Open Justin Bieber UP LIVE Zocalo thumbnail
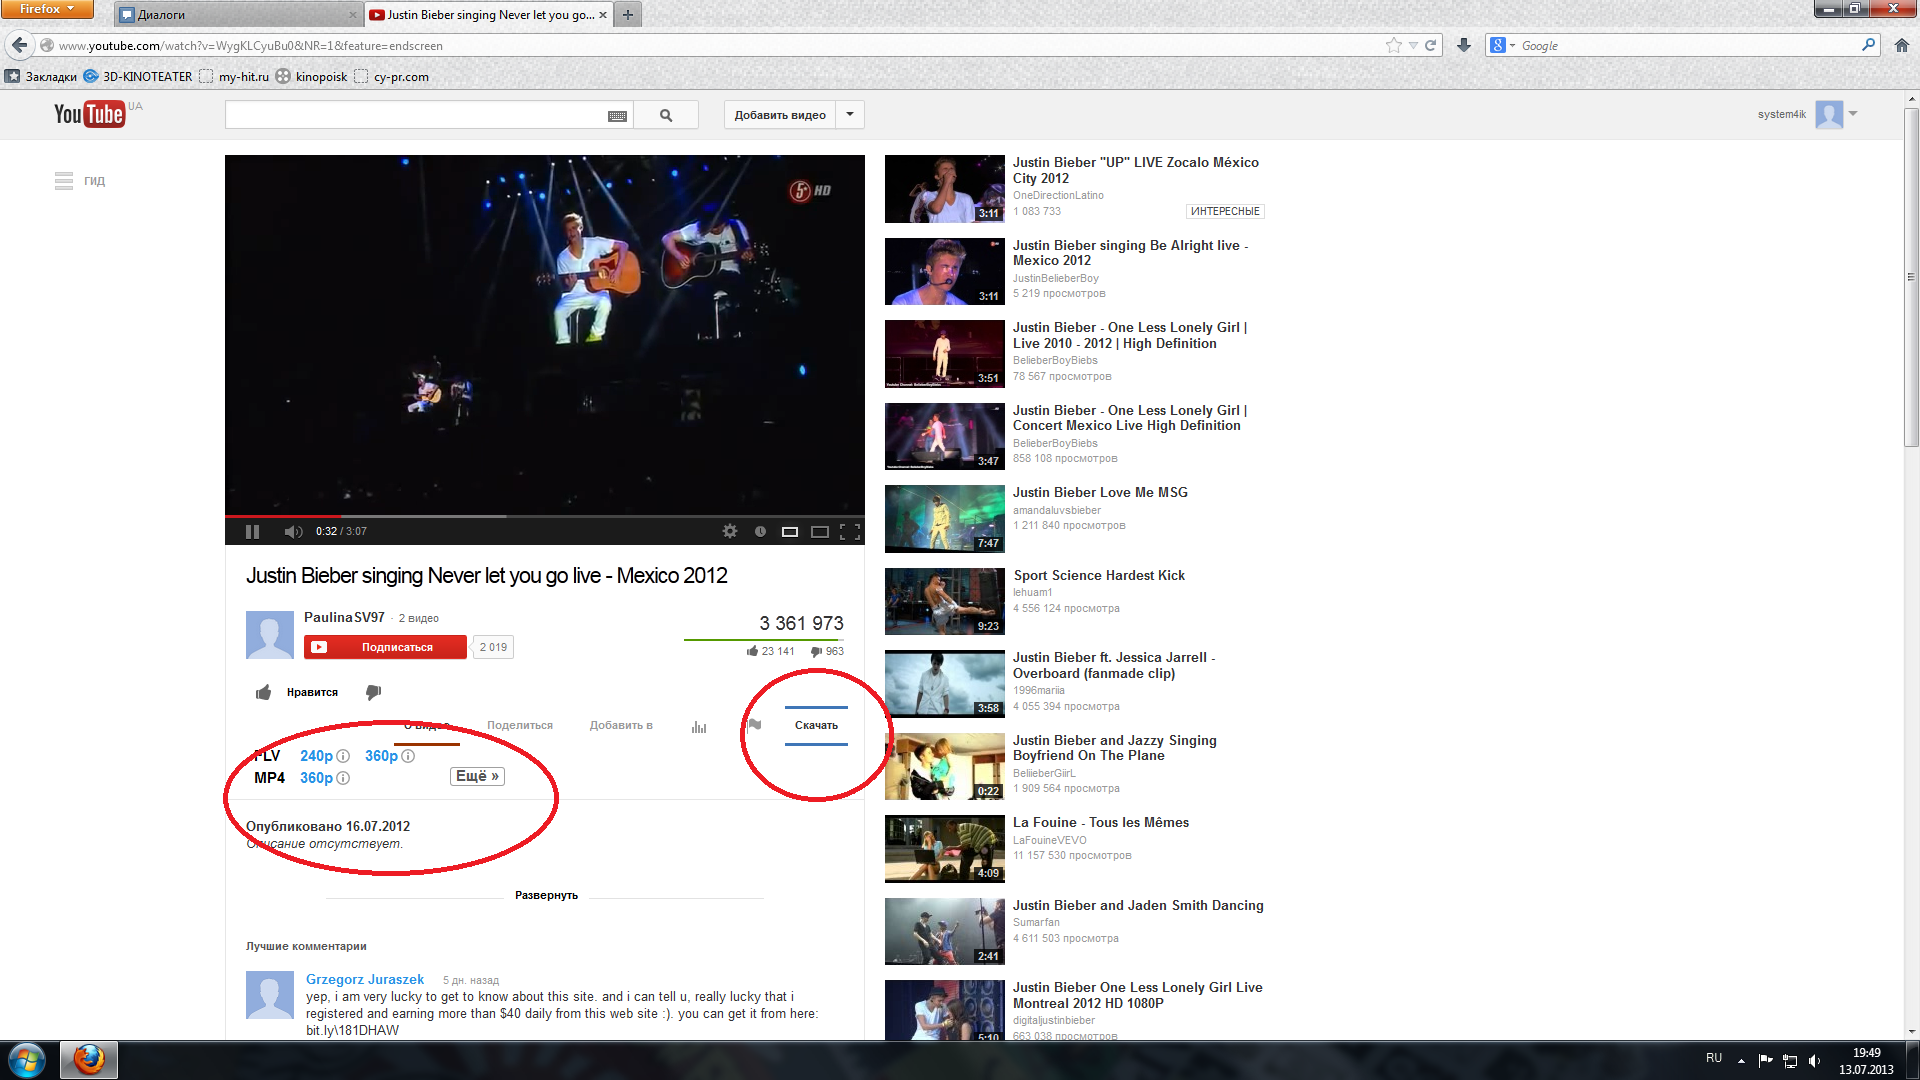The width and height of the screenshot is (1920, 1080). click(x=945, y=189)
